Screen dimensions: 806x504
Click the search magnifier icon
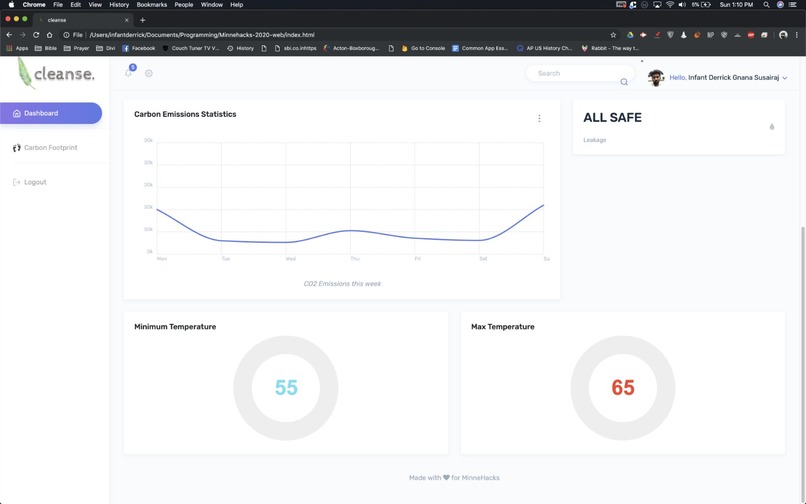coord(624,82)
